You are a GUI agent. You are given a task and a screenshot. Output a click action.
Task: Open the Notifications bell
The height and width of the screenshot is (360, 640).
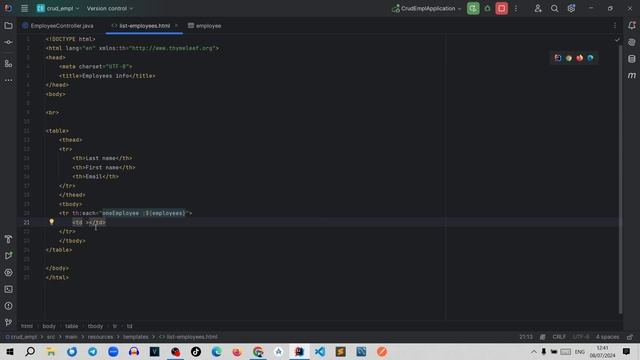(x=632, y=26)
